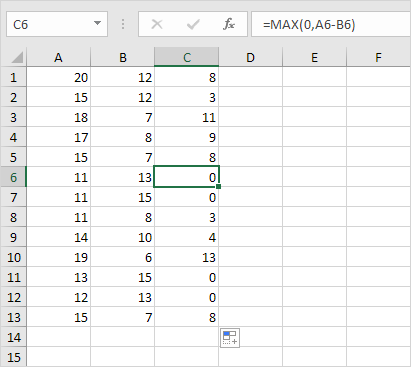Open the Insert Function fx dialog
This screenshot has height=367, width=411.
(x=229, y=24)
